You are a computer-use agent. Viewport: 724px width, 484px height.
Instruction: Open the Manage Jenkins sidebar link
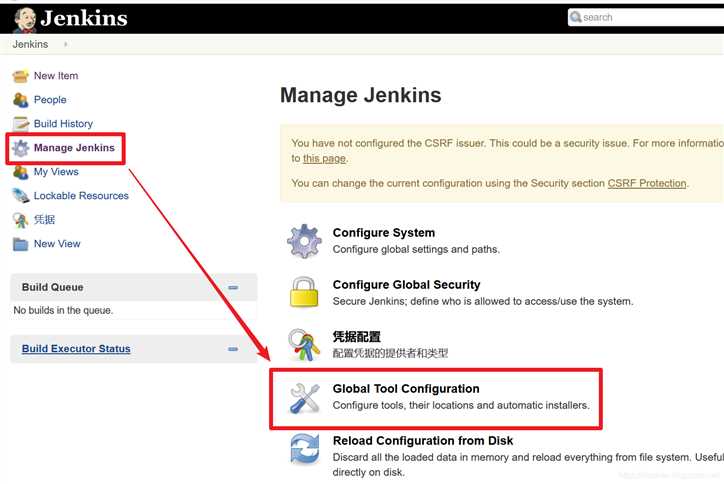tap(74, 148)
